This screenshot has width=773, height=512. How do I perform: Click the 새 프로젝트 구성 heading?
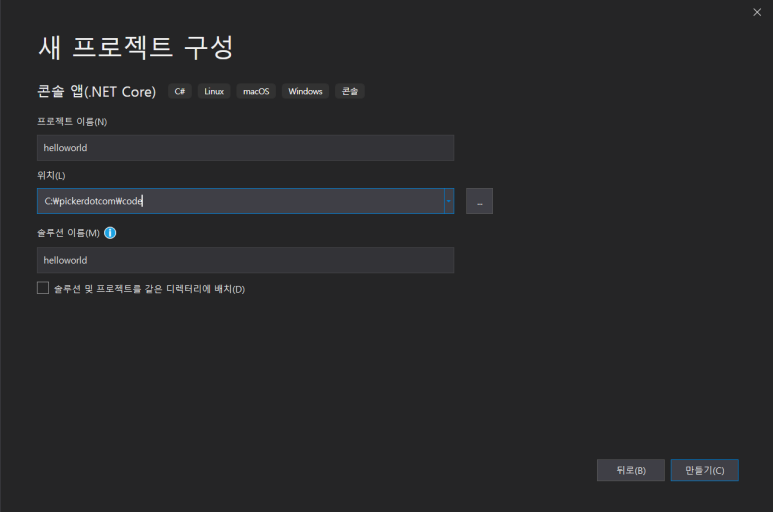coord(136,47)
